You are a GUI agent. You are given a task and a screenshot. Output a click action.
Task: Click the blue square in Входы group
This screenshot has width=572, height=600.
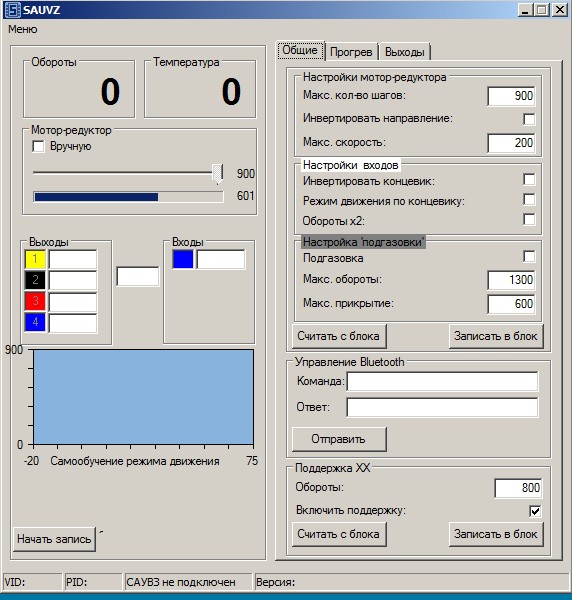point(183,259)
